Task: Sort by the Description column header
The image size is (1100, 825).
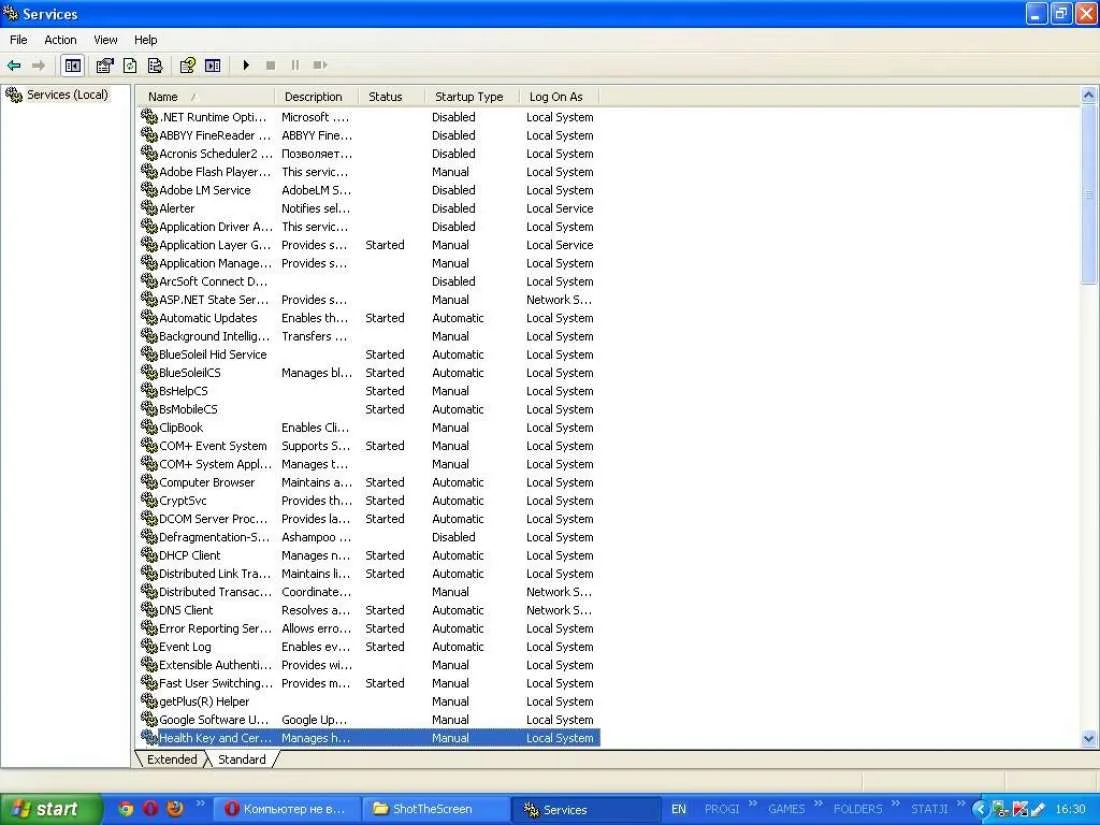Action: [316, 97]
